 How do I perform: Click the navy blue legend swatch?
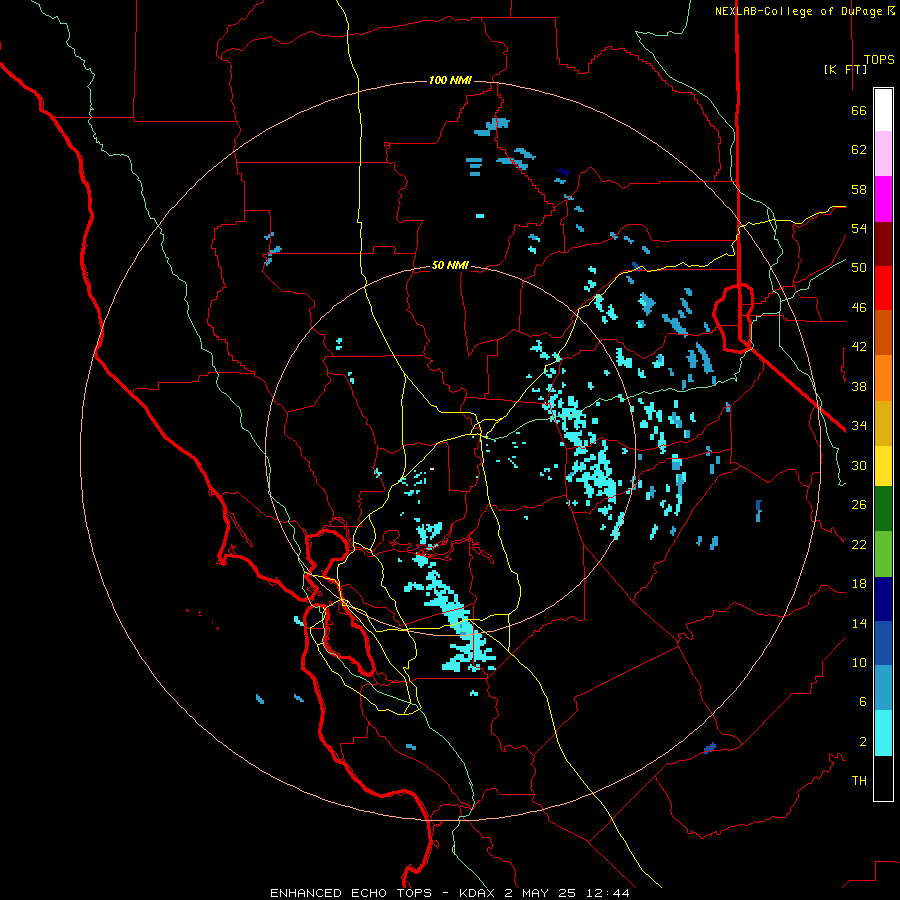[883, 599]
